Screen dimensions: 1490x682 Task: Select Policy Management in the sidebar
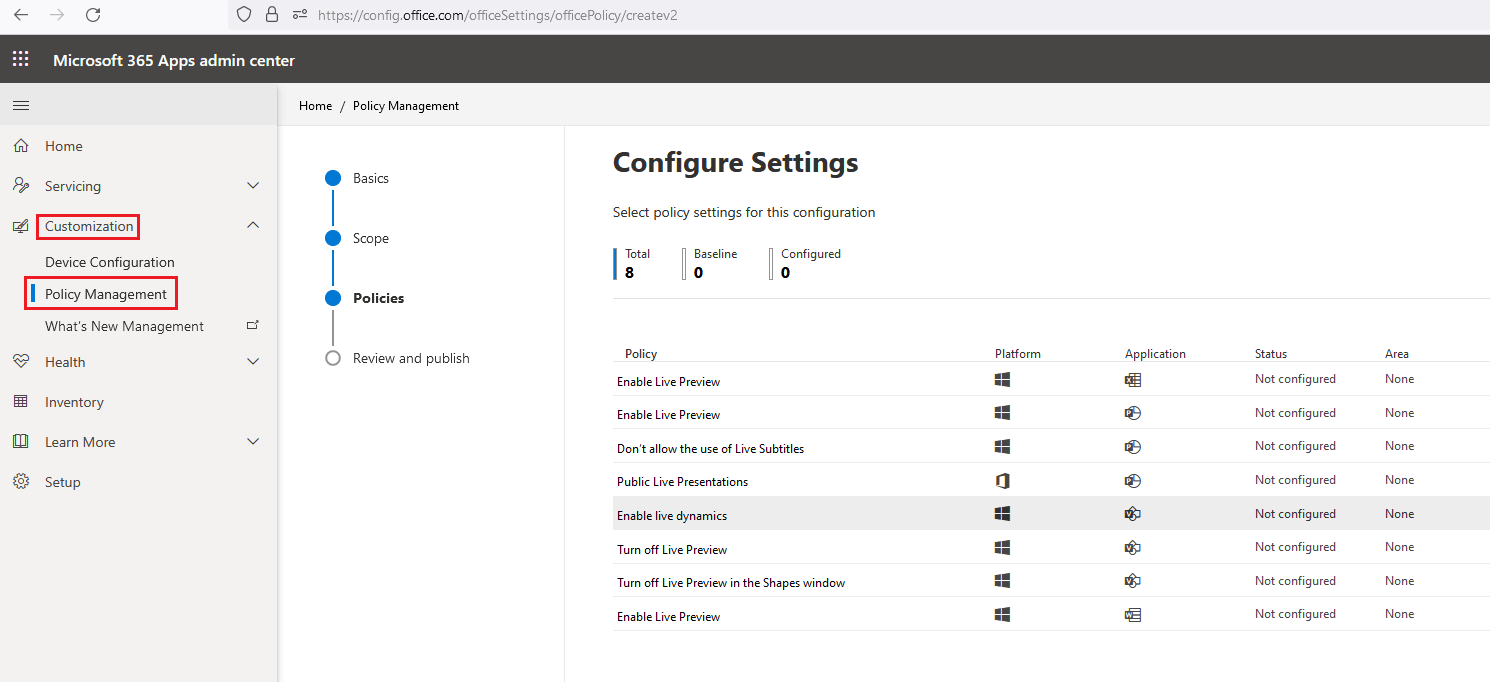tap(106, 294)
